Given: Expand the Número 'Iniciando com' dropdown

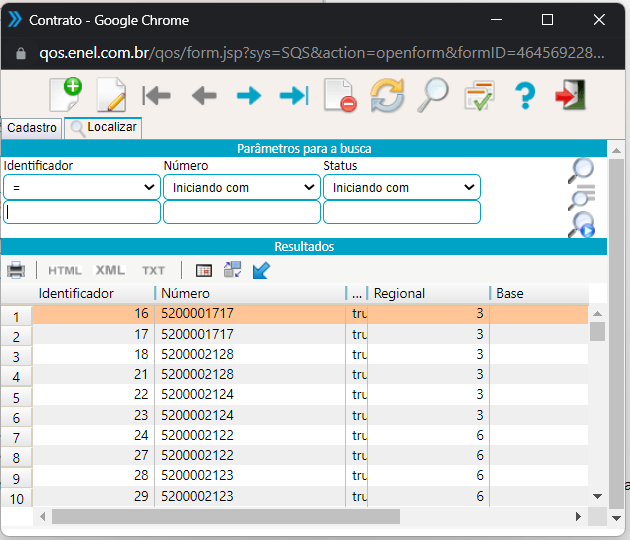Looking at the screenshot, I should click(241, 187).
